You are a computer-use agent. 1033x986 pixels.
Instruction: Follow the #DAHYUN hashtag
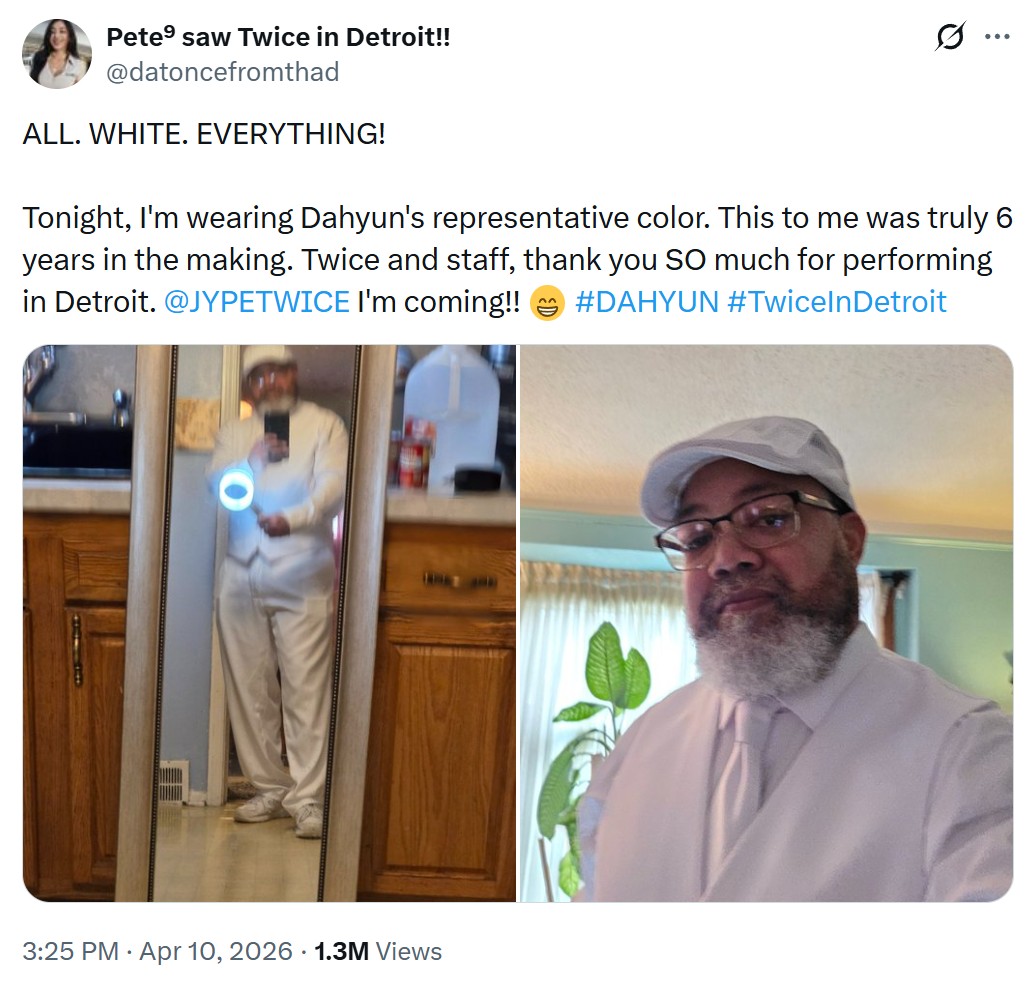646,302
